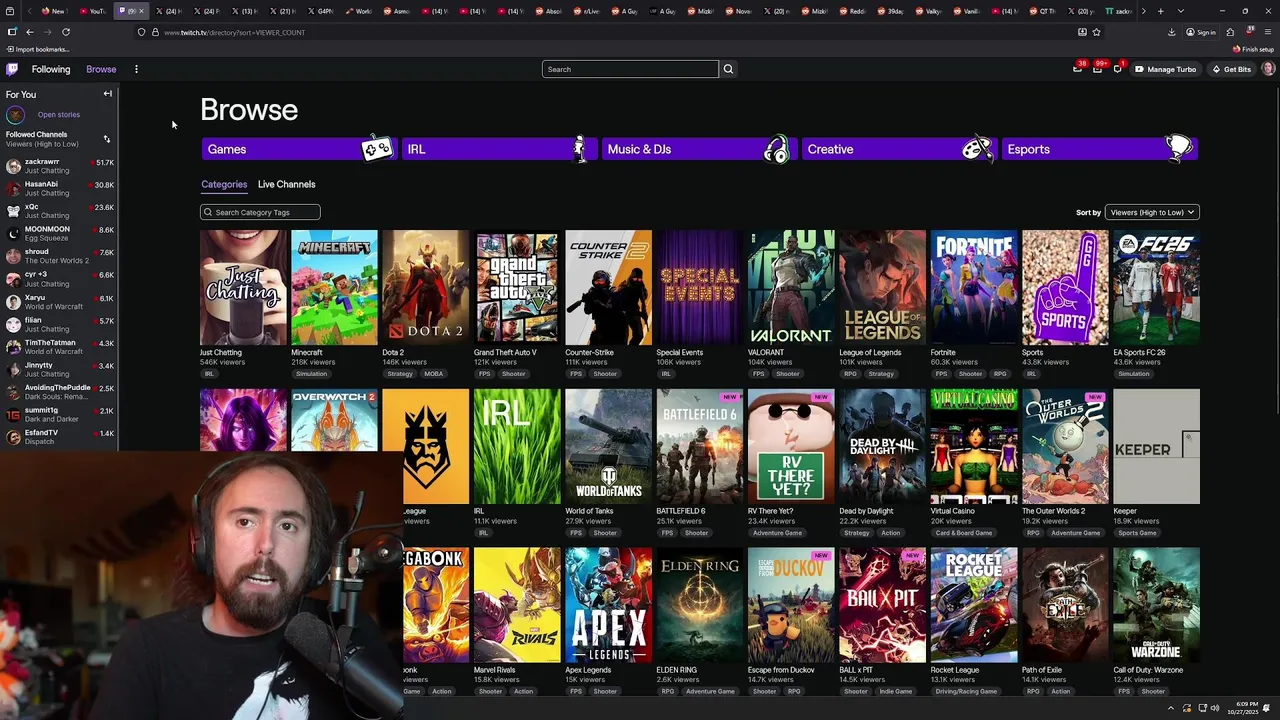This screenshot has width=1280, height=720.
Task: Click the EsfandTV channel name in the sidebar
Action: (41, 433)
